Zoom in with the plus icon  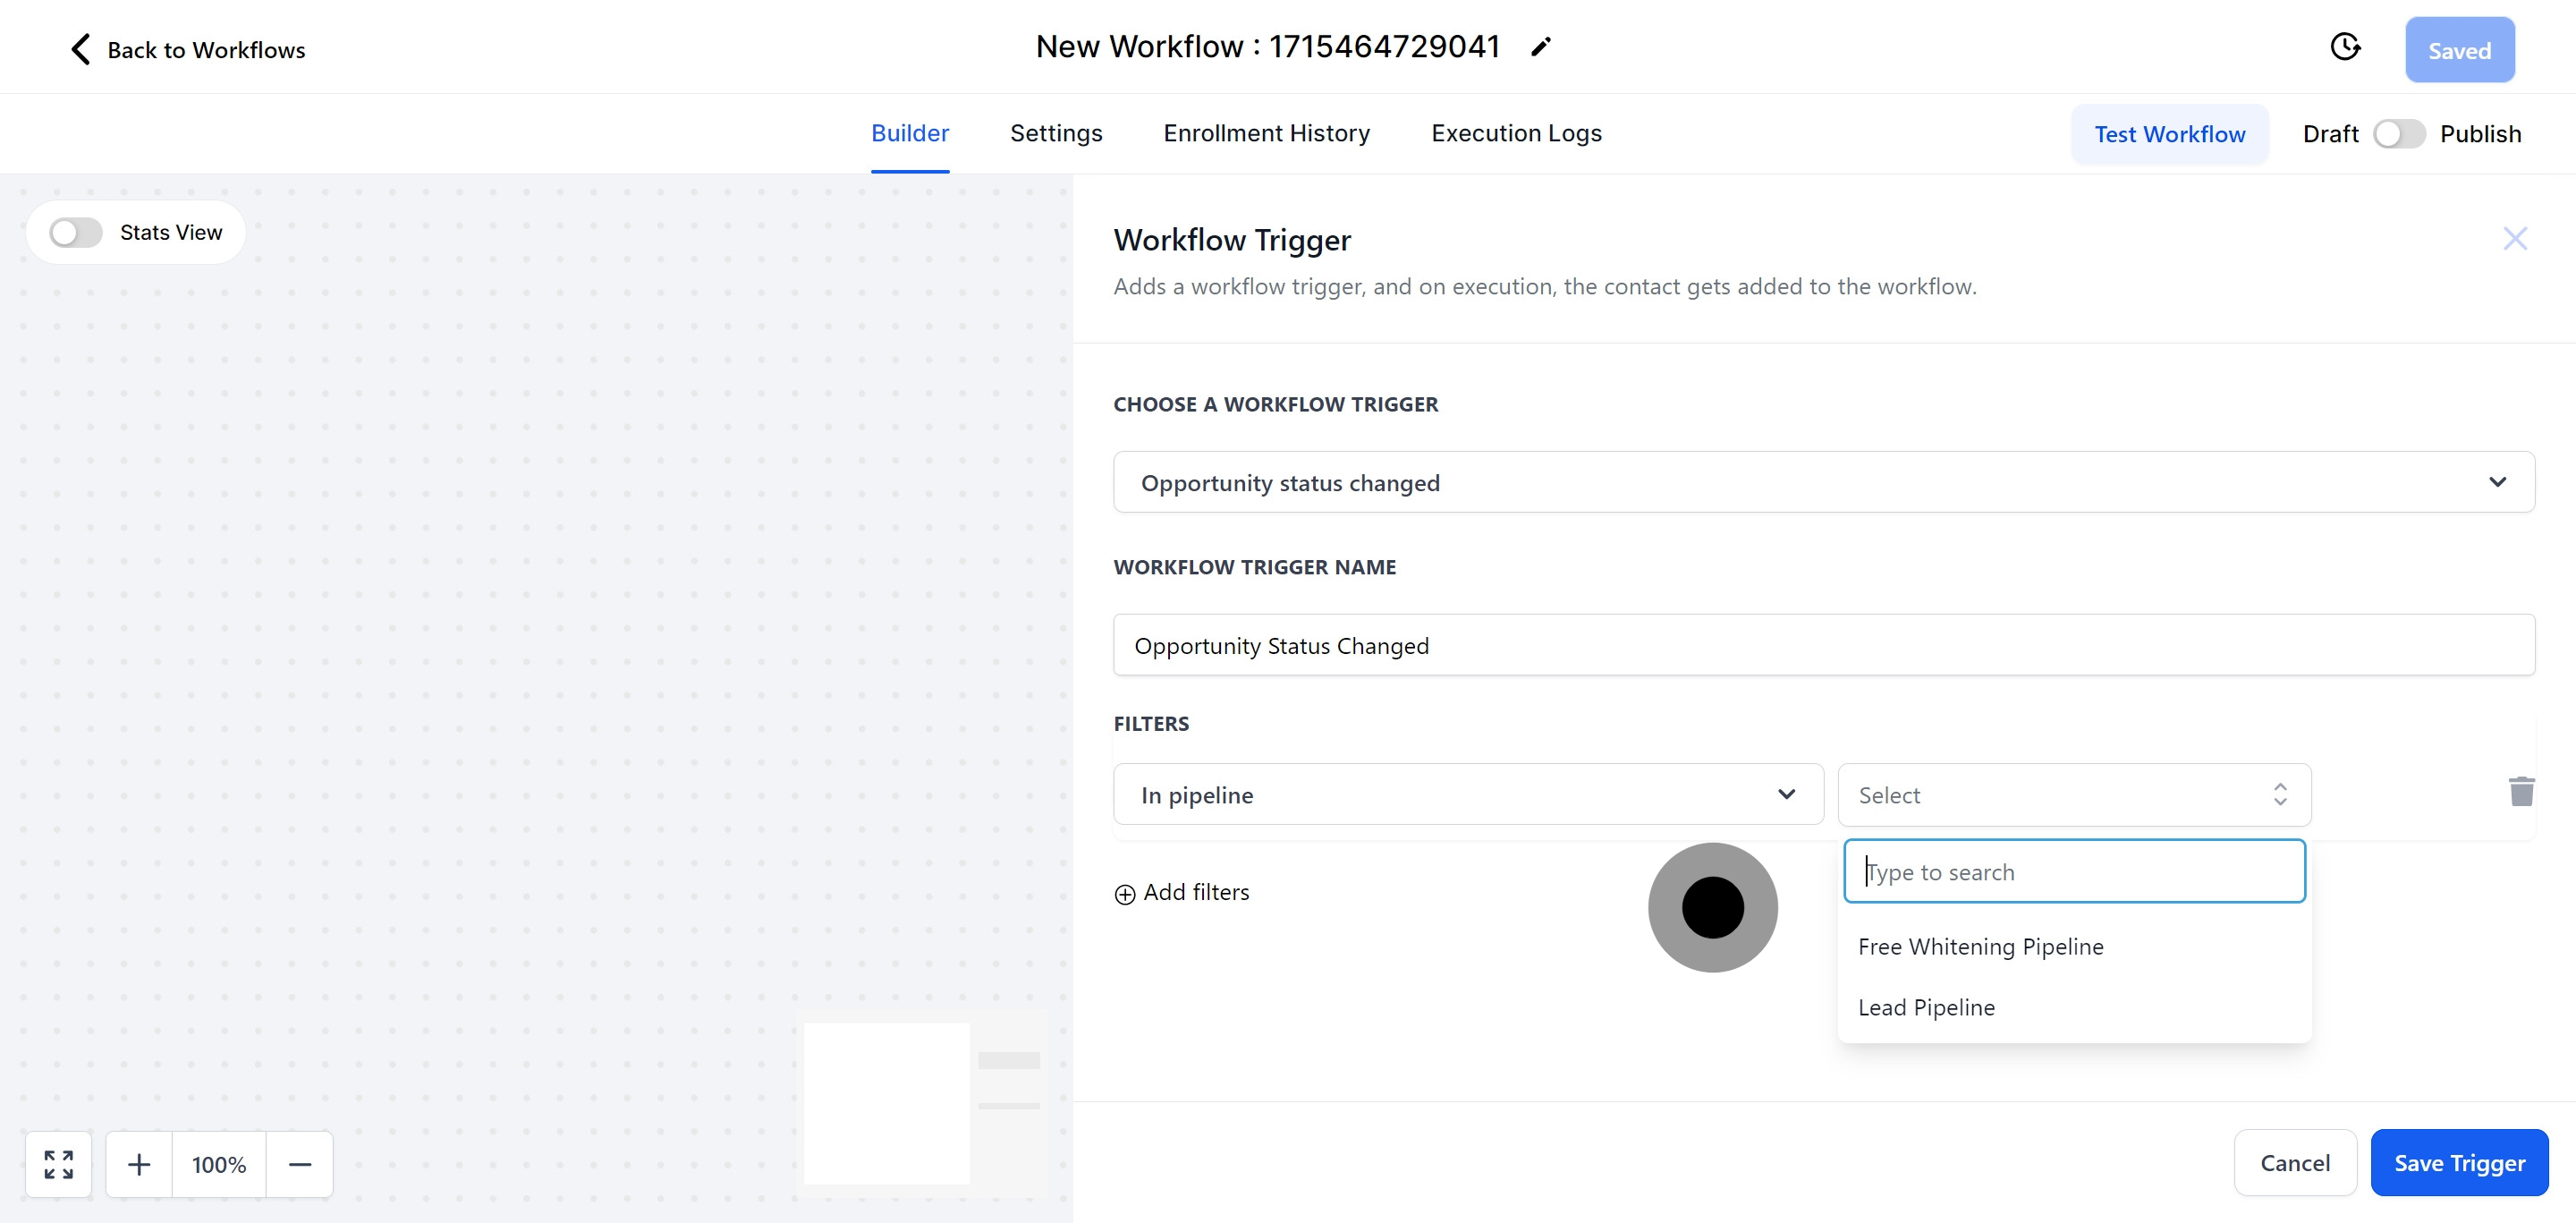[139, 1164]
